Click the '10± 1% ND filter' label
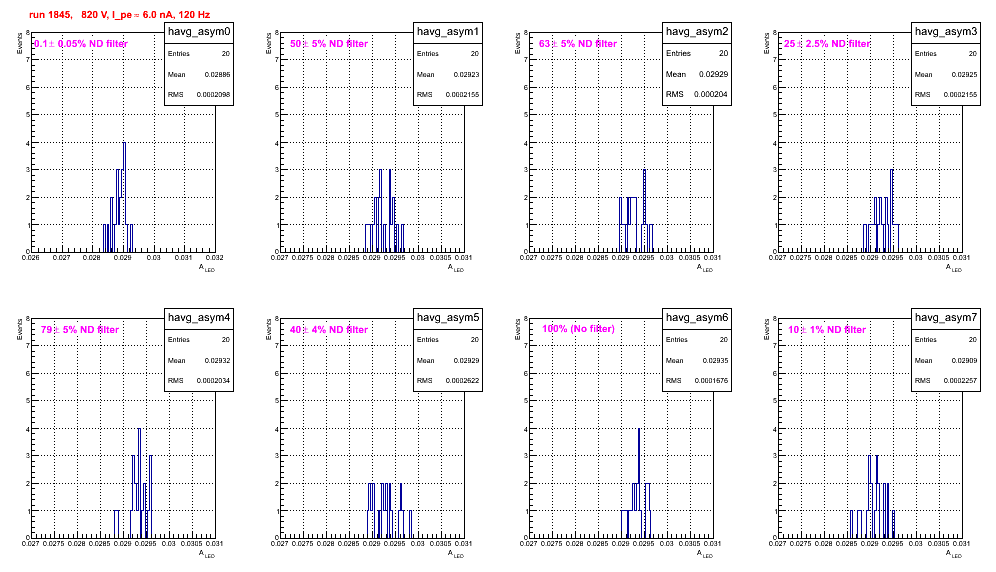 pos(827,330)
